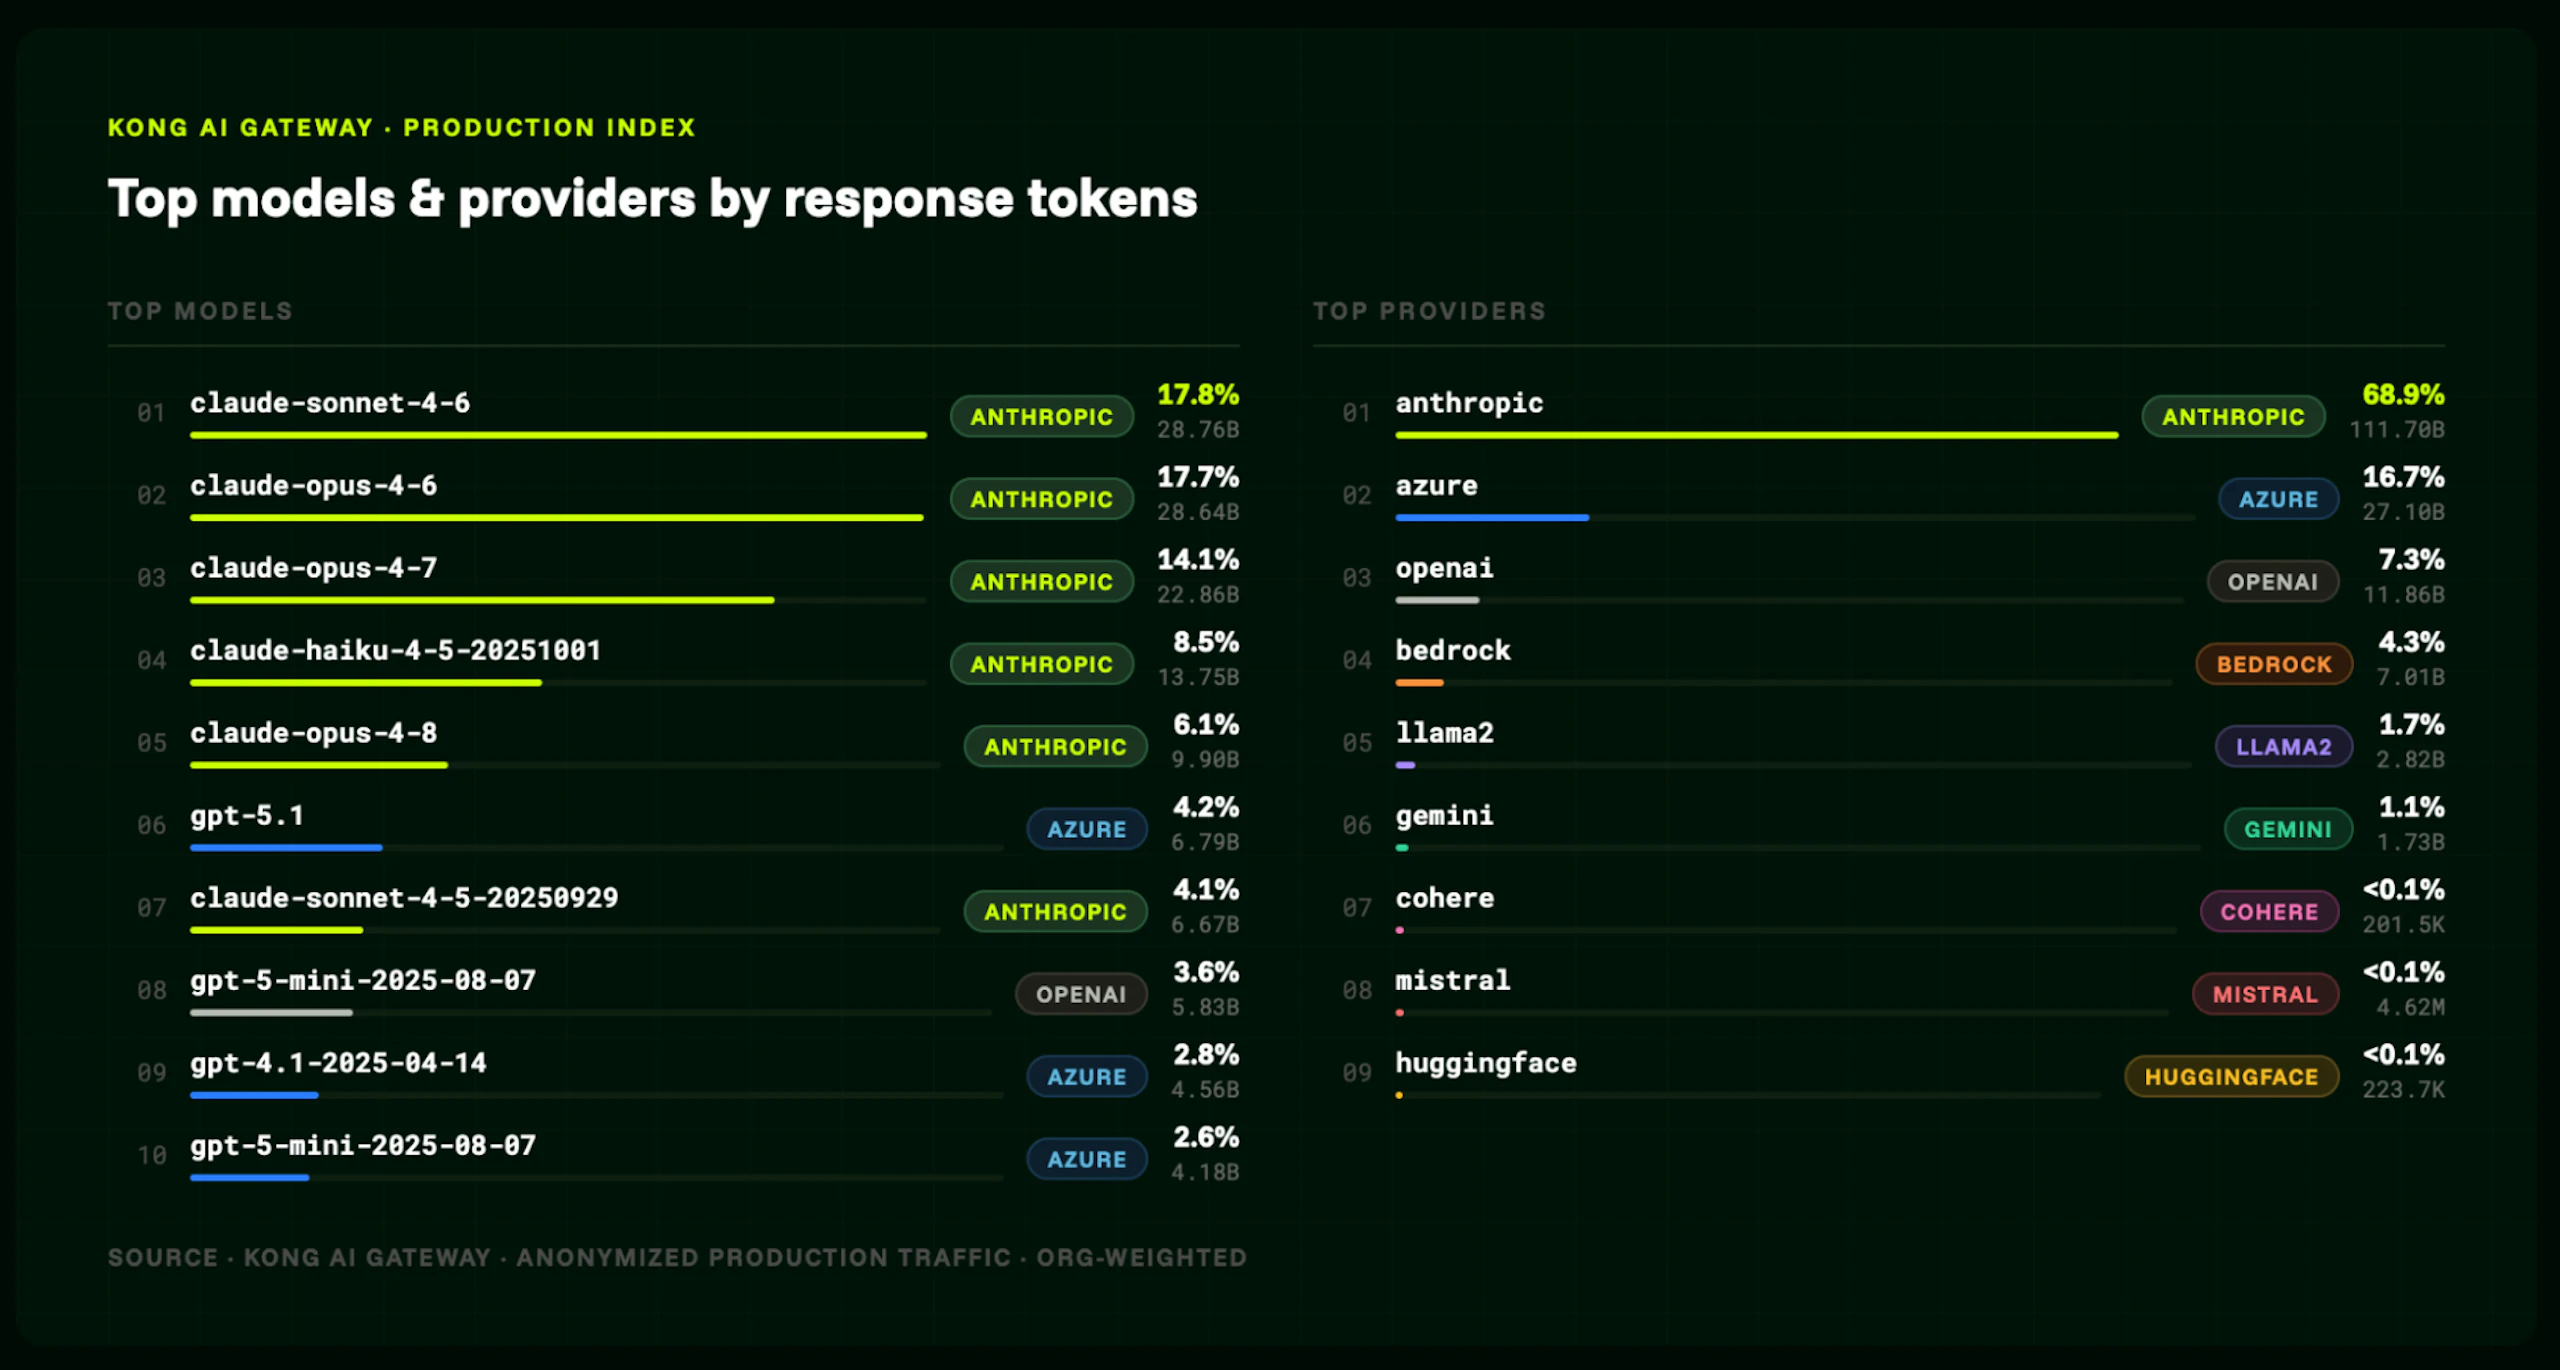Screen dimensions: 2560x1370
Task: Click the orange Bedrock badge
Action: pyautogui.click(x=2274, y=664)
